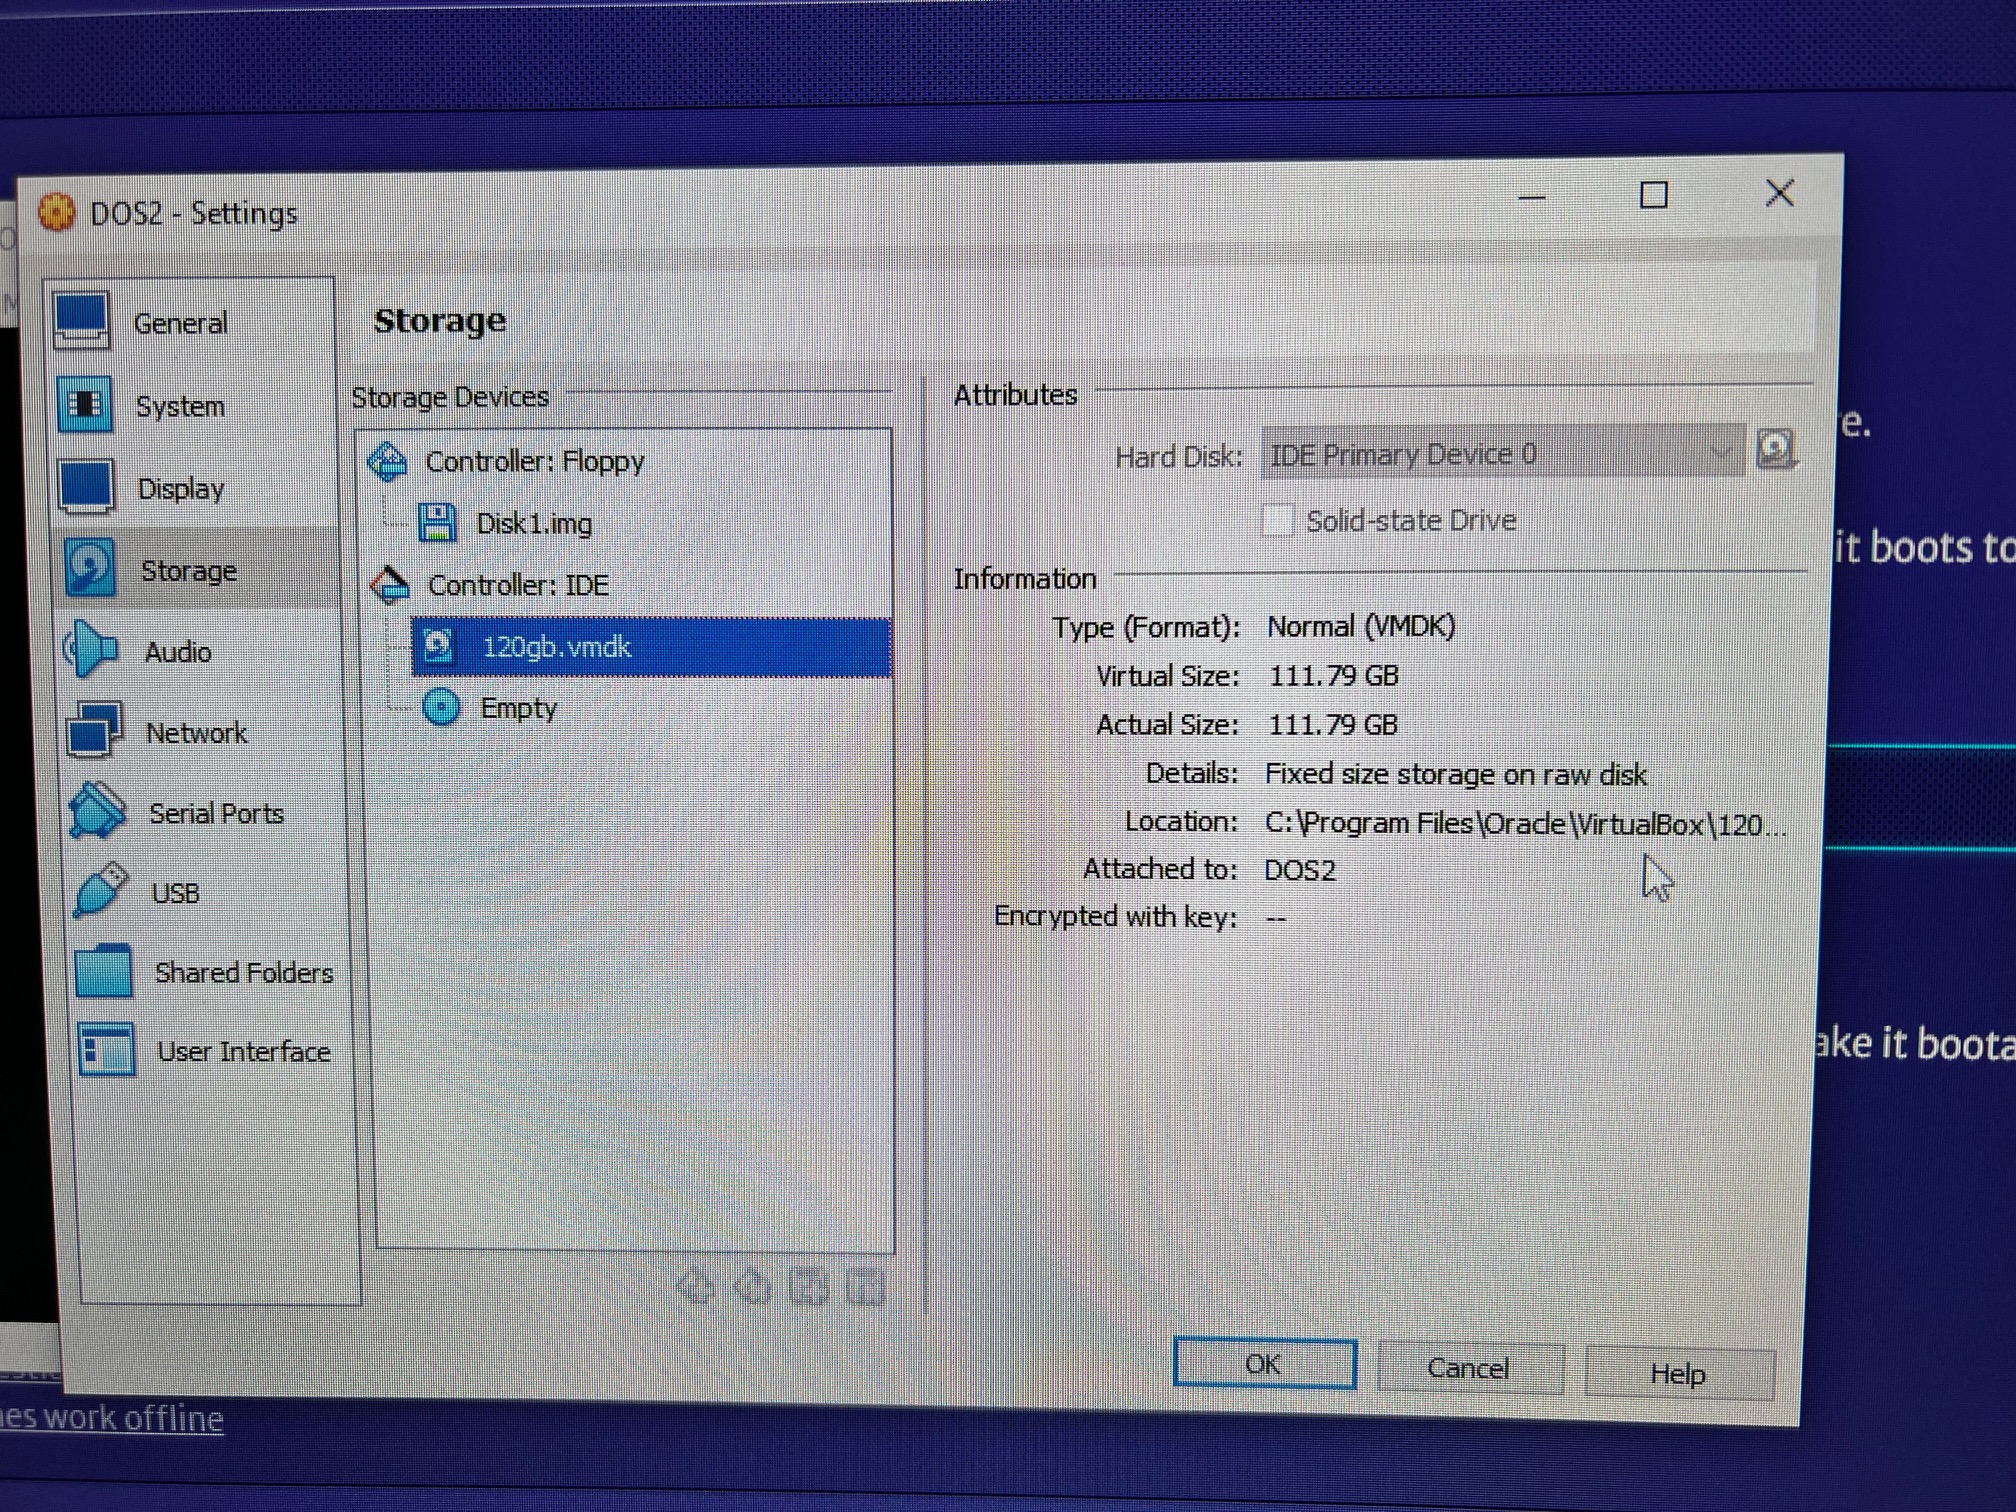Image resolution: width=2016 pixels, height=1512 pixels.
Task: Click the Help button
Action: coord(1679,1374)
